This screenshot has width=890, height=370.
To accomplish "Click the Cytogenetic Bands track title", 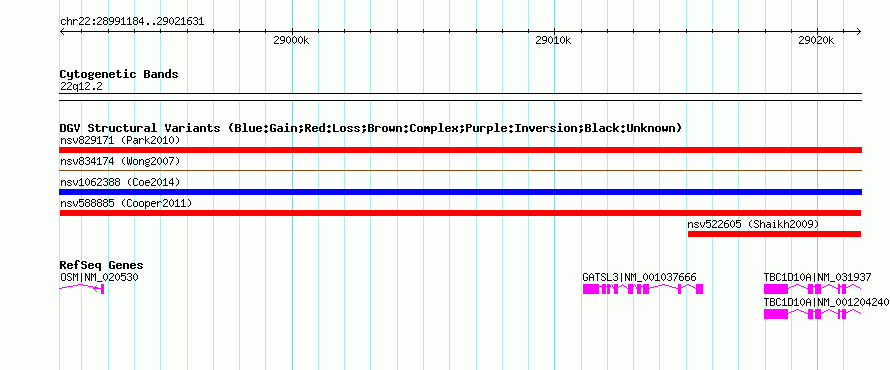I will [119, 74].
